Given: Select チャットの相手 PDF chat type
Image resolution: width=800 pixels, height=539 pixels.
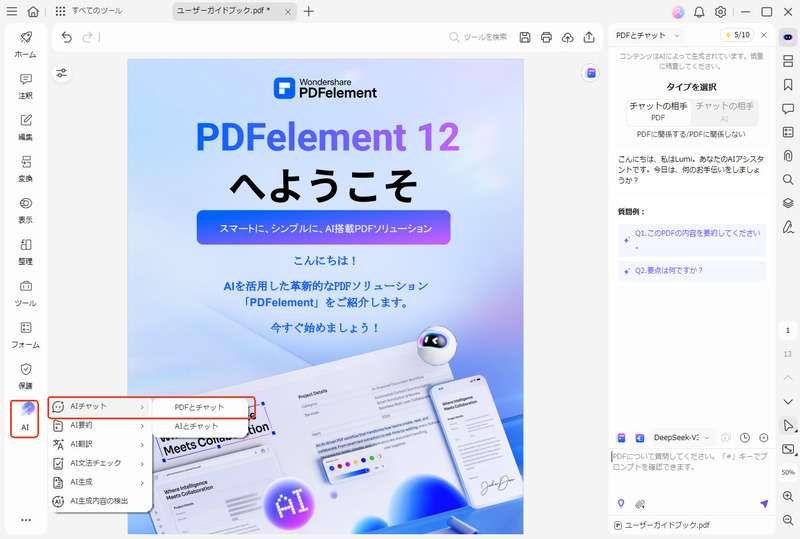Looking at the screenshot, I should coord(658,111).
